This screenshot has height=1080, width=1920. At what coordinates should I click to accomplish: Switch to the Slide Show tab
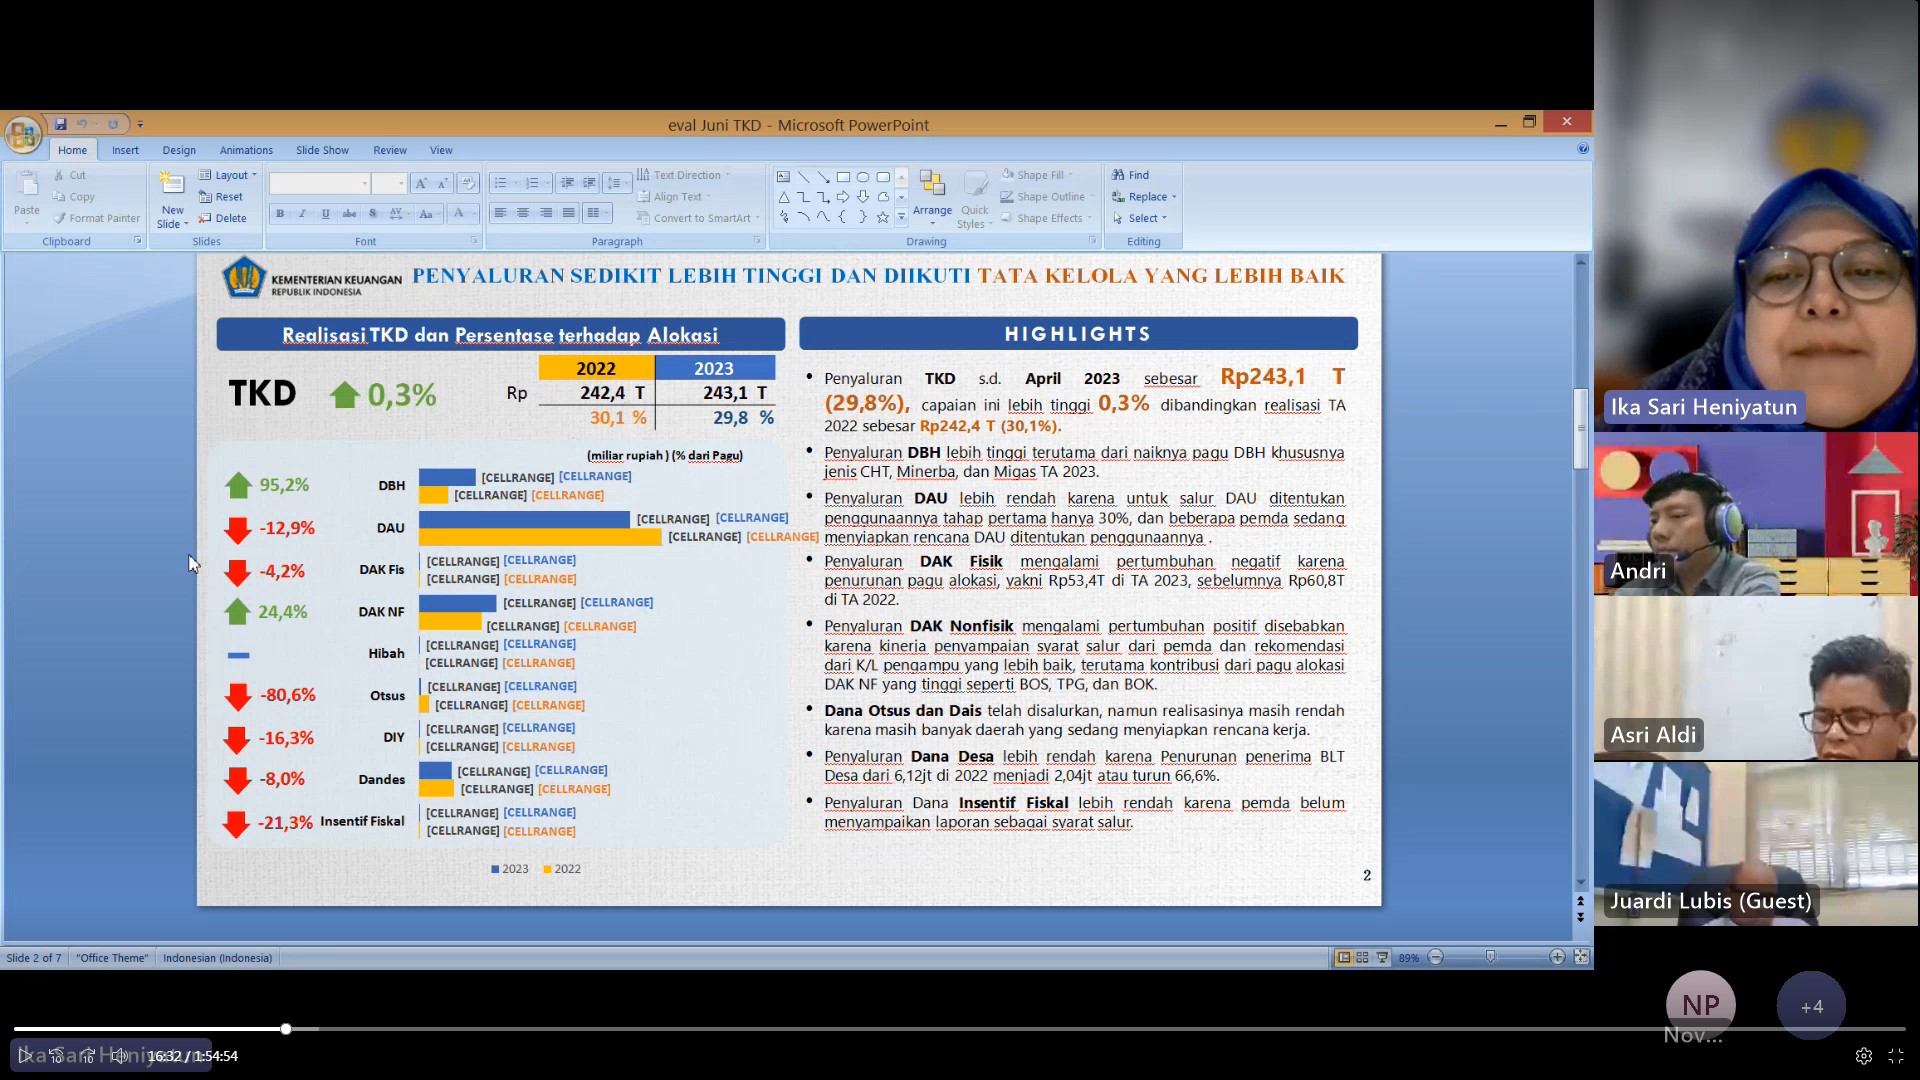(322, 150)
